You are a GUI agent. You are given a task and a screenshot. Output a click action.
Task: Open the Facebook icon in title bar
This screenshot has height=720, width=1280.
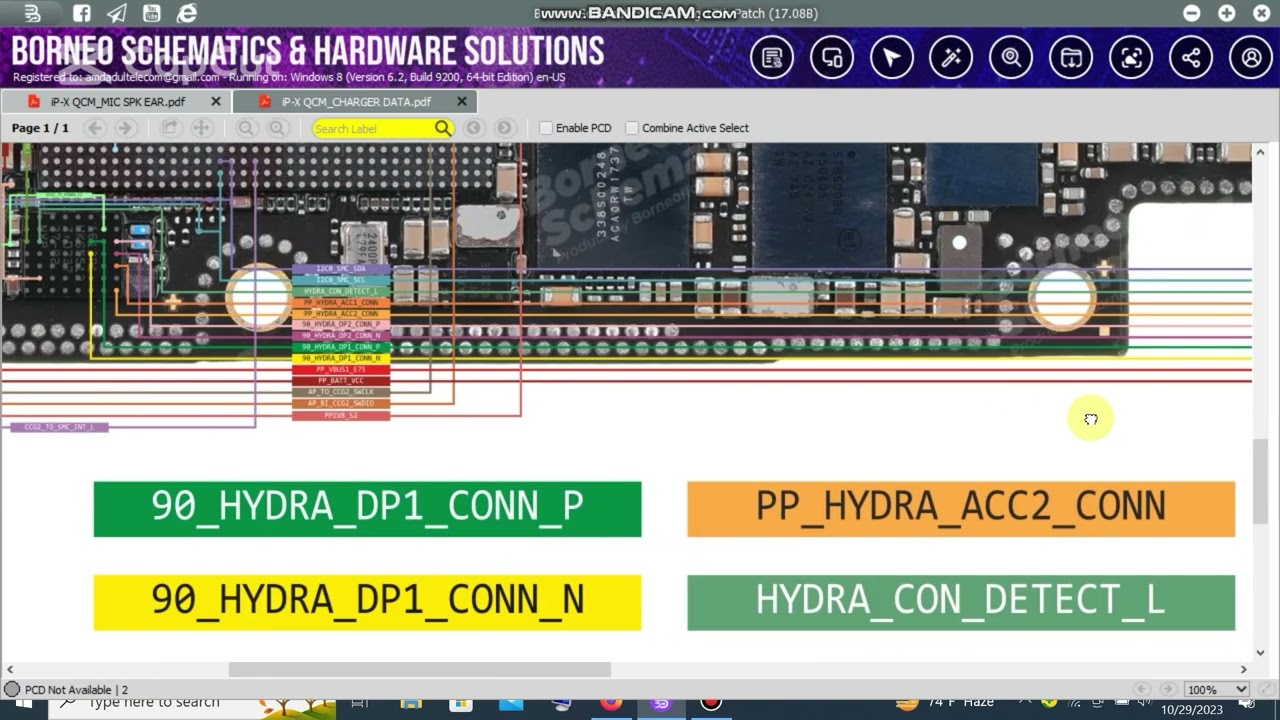(x=82, y=14)
